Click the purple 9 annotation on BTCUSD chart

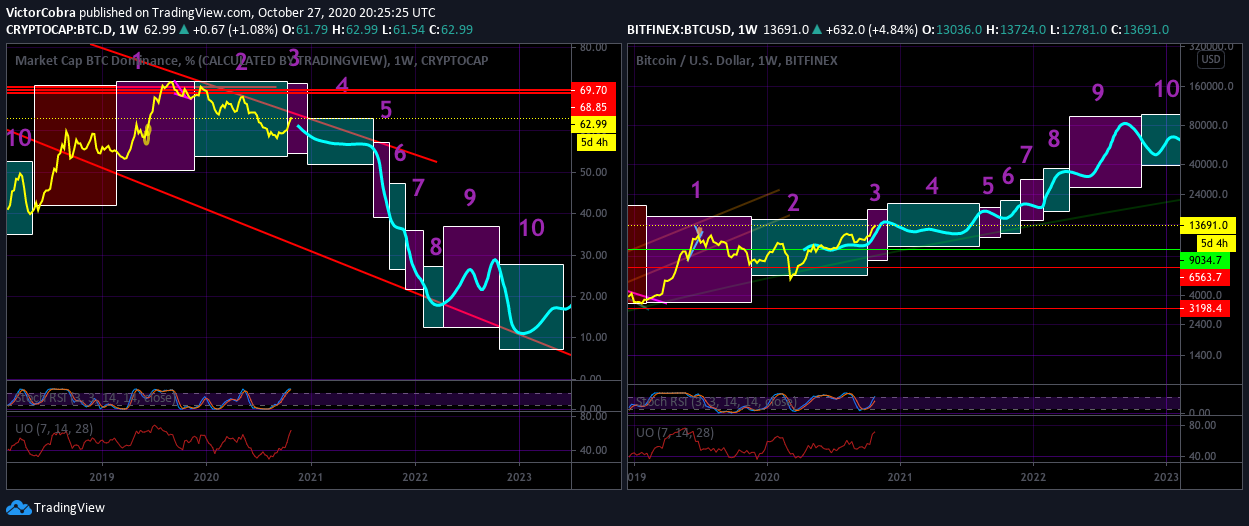1098,93
